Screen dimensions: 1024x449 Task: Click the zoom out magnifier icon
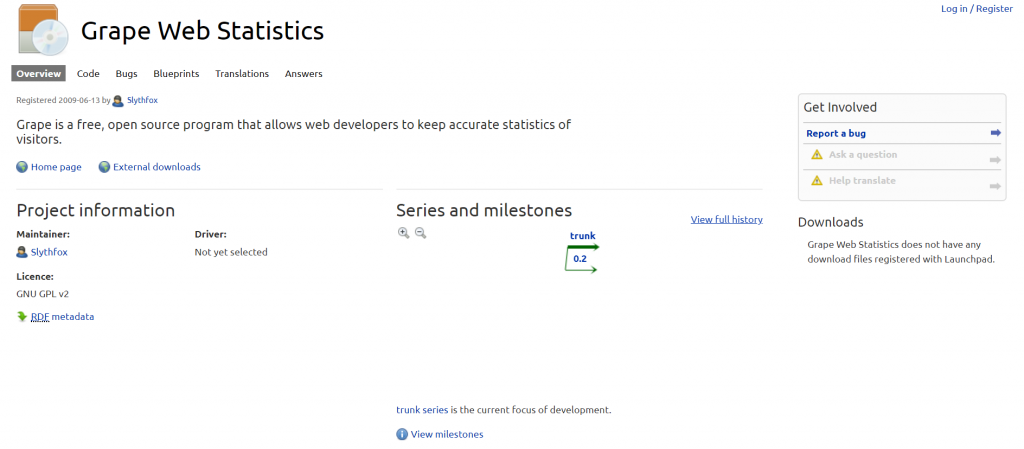coord(421,233)
